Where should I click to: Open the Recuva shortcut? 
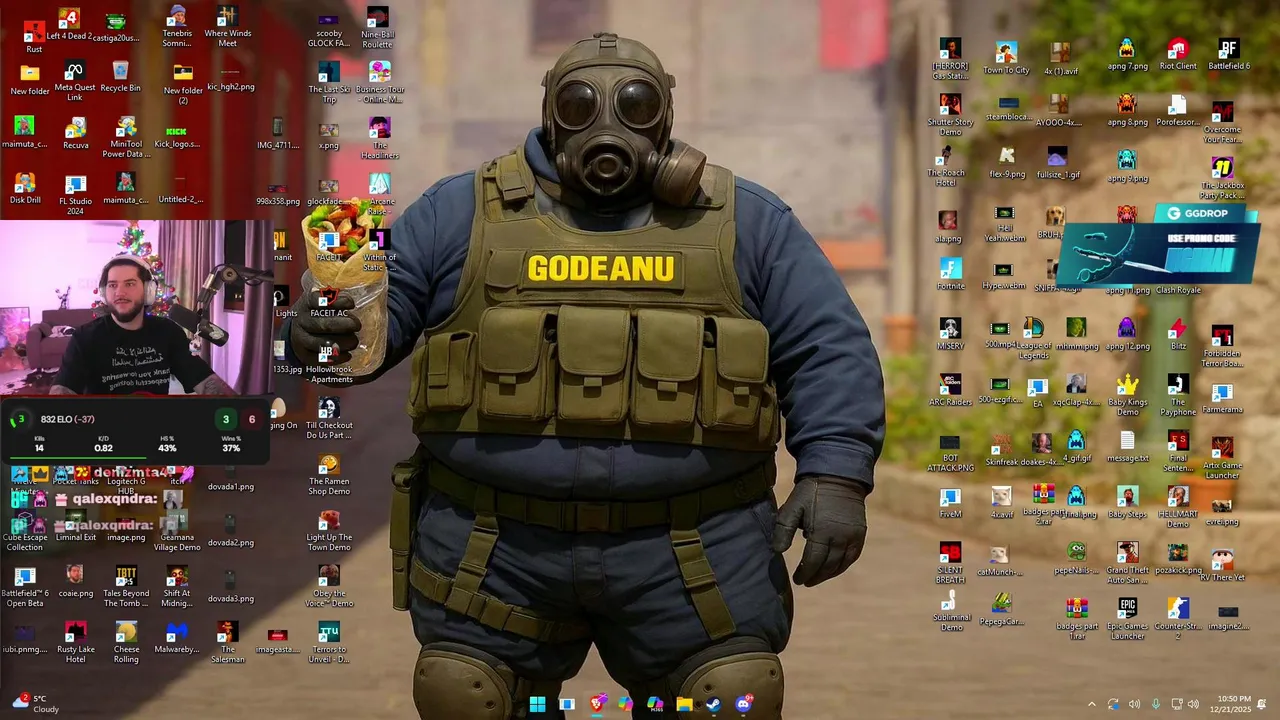(75, 134)
